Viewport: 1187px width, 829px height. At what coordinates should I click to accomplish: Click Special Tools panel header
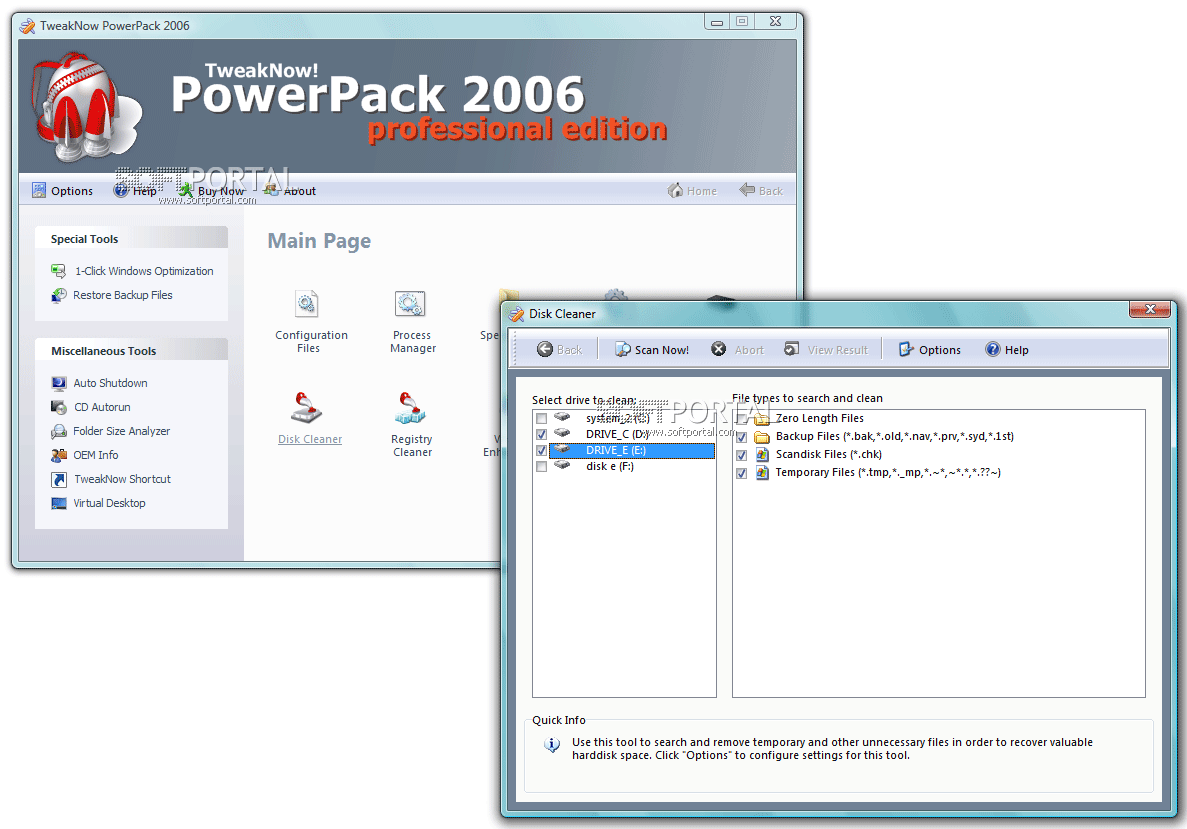[131, 238]
